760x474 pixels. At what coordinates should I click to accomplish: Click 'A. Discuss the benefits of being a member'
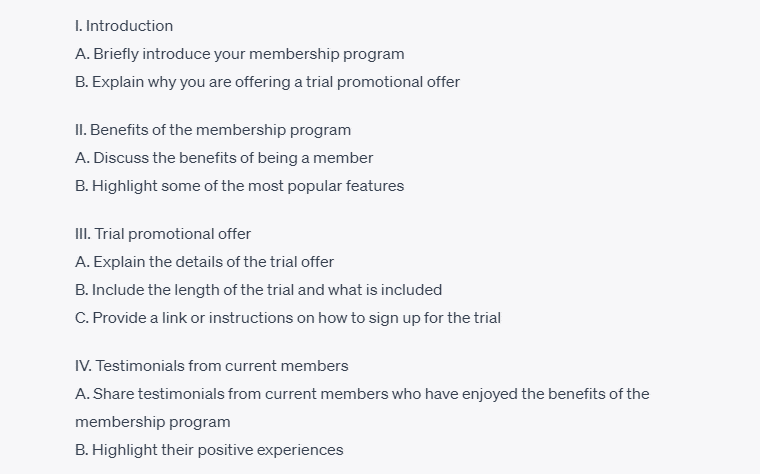pyautogui.click(x=224, y=158)
